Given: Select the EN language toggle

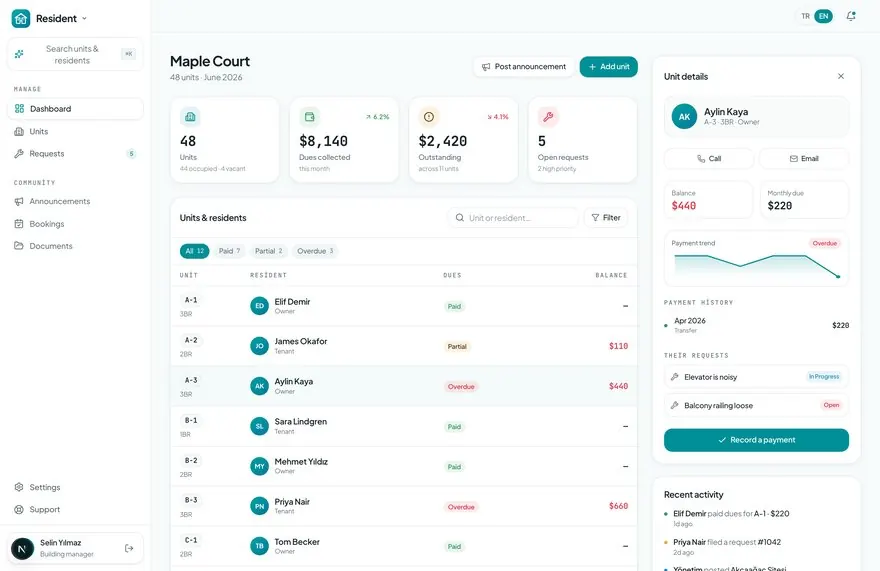Looking at the screenshot, I should [823, 16].
